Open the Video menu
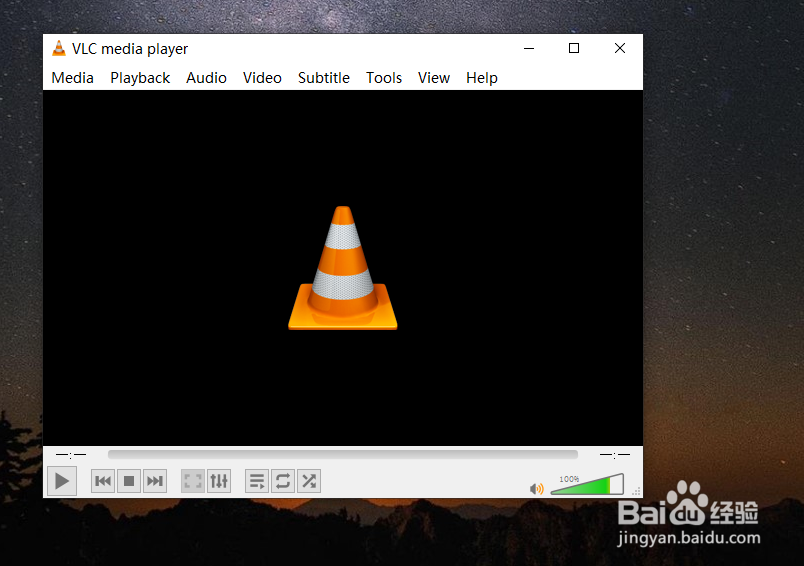This screenshot has height=566, width=804. (x=263, y=78)
